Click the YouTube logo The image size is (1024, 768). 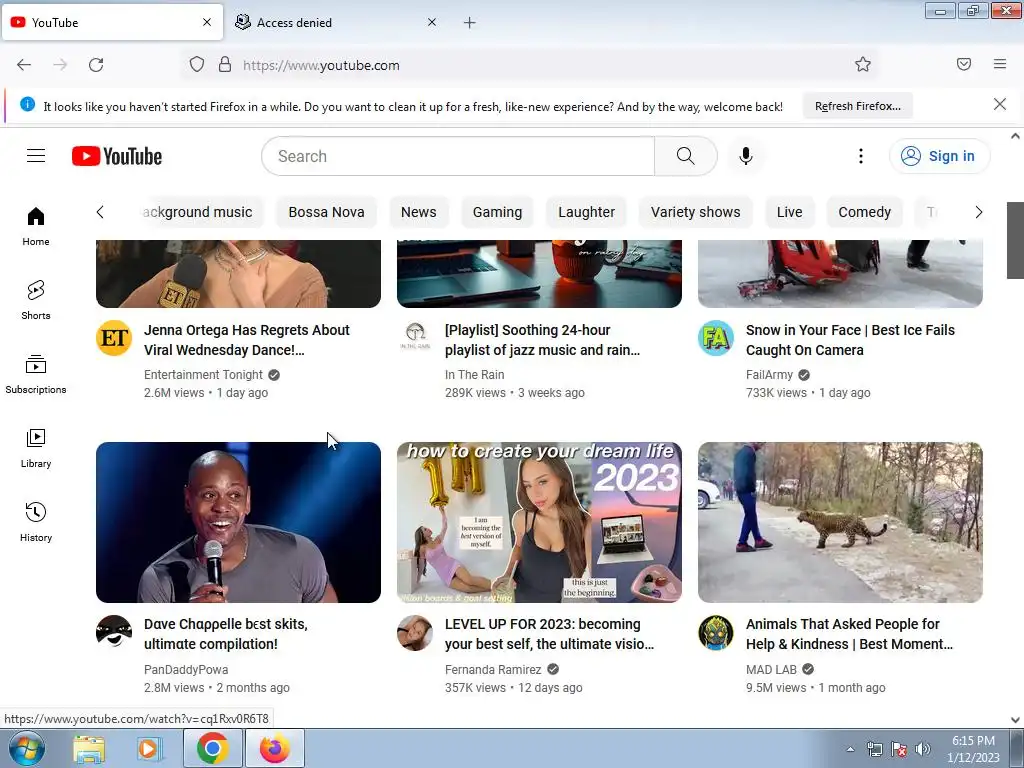tap(117, 156)
